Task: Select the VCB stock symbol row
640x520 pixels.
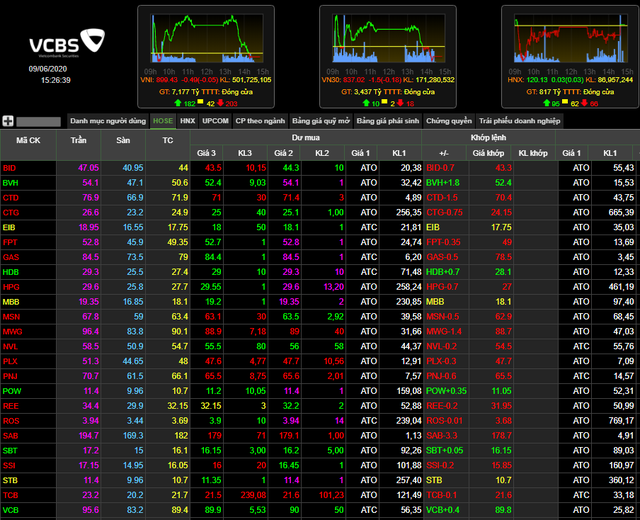Action: click(x=11, y=510)
